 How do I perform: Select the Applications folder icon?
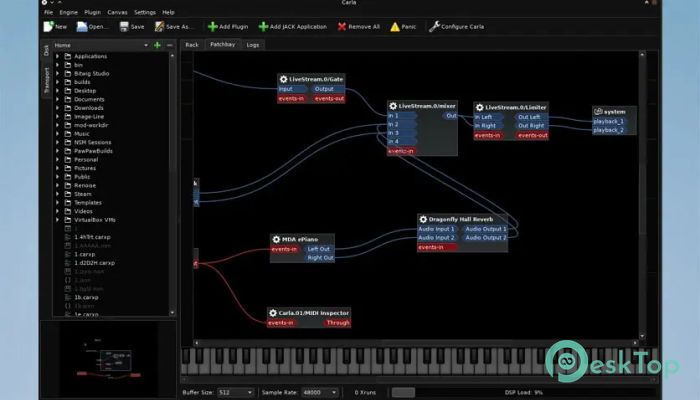pos(68,56)
